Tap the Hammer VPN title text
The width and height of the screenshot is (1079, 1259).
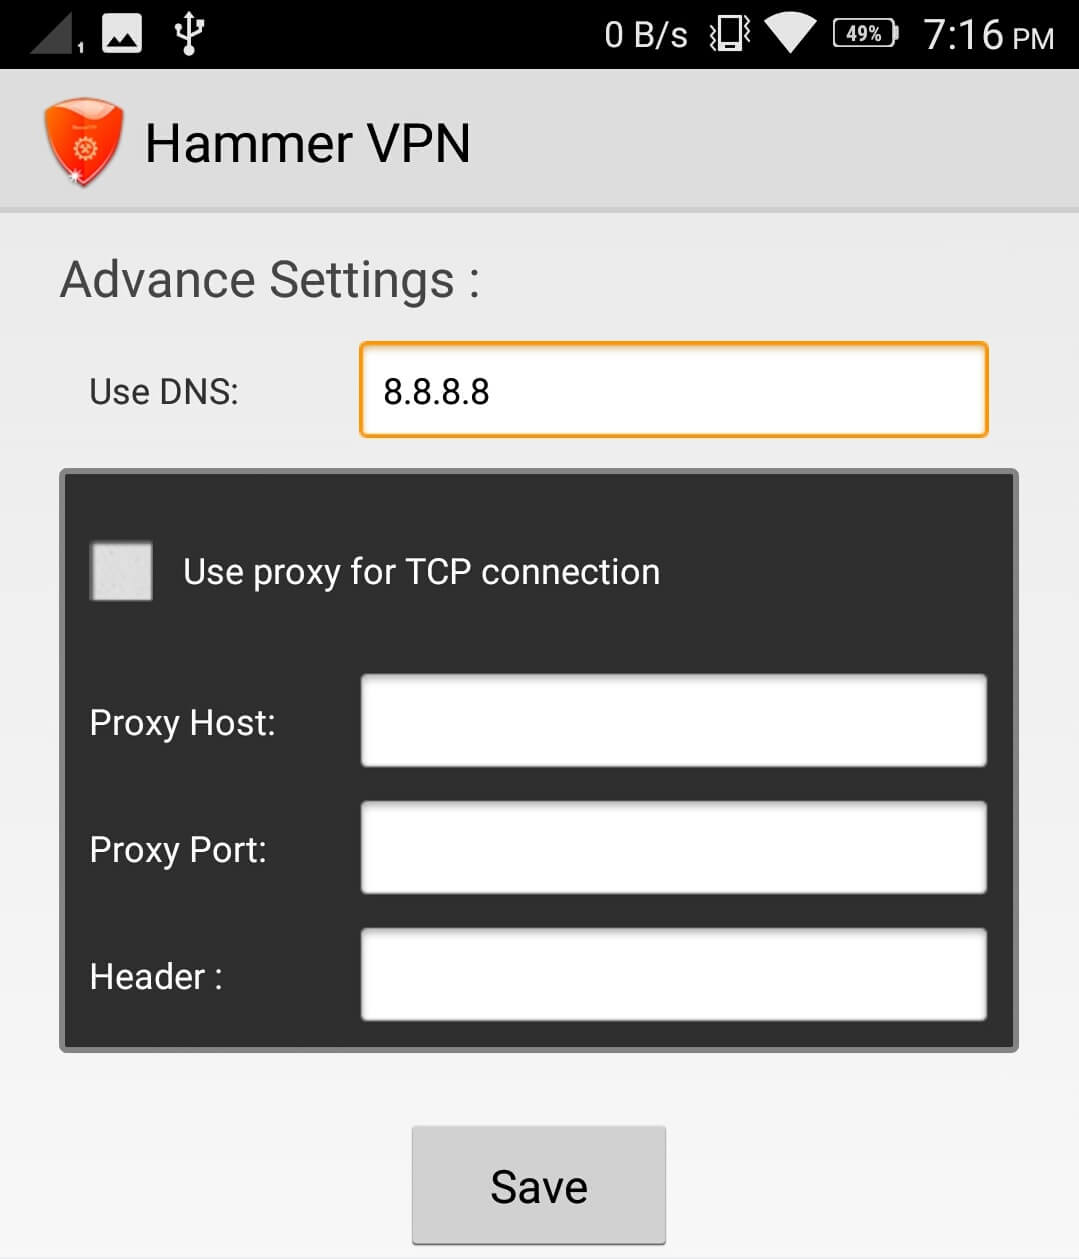pyautogui.click(x=308, y=143)
